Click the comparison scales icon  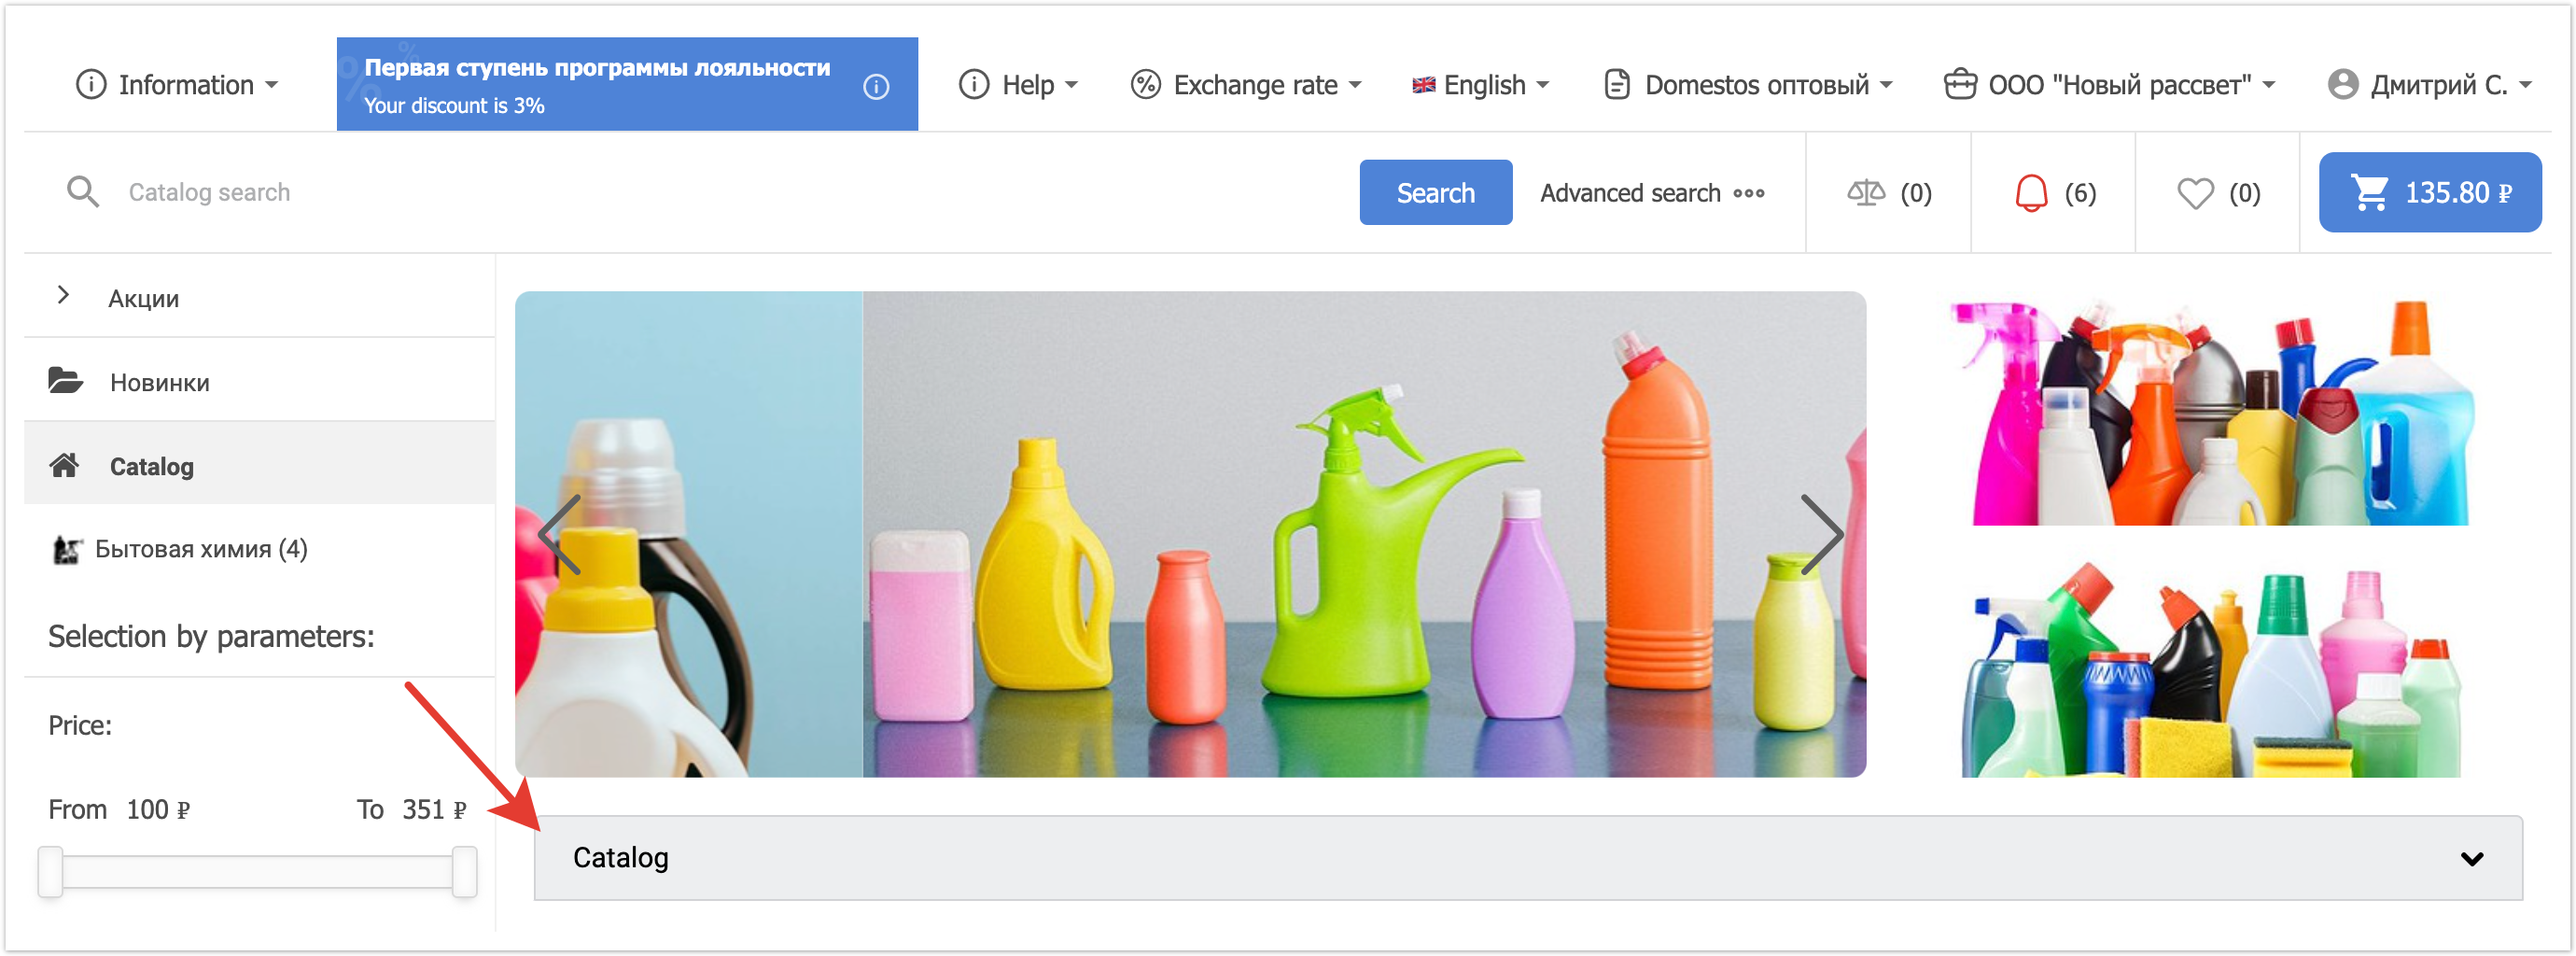pyautogui.click(x=1865, y=192)
